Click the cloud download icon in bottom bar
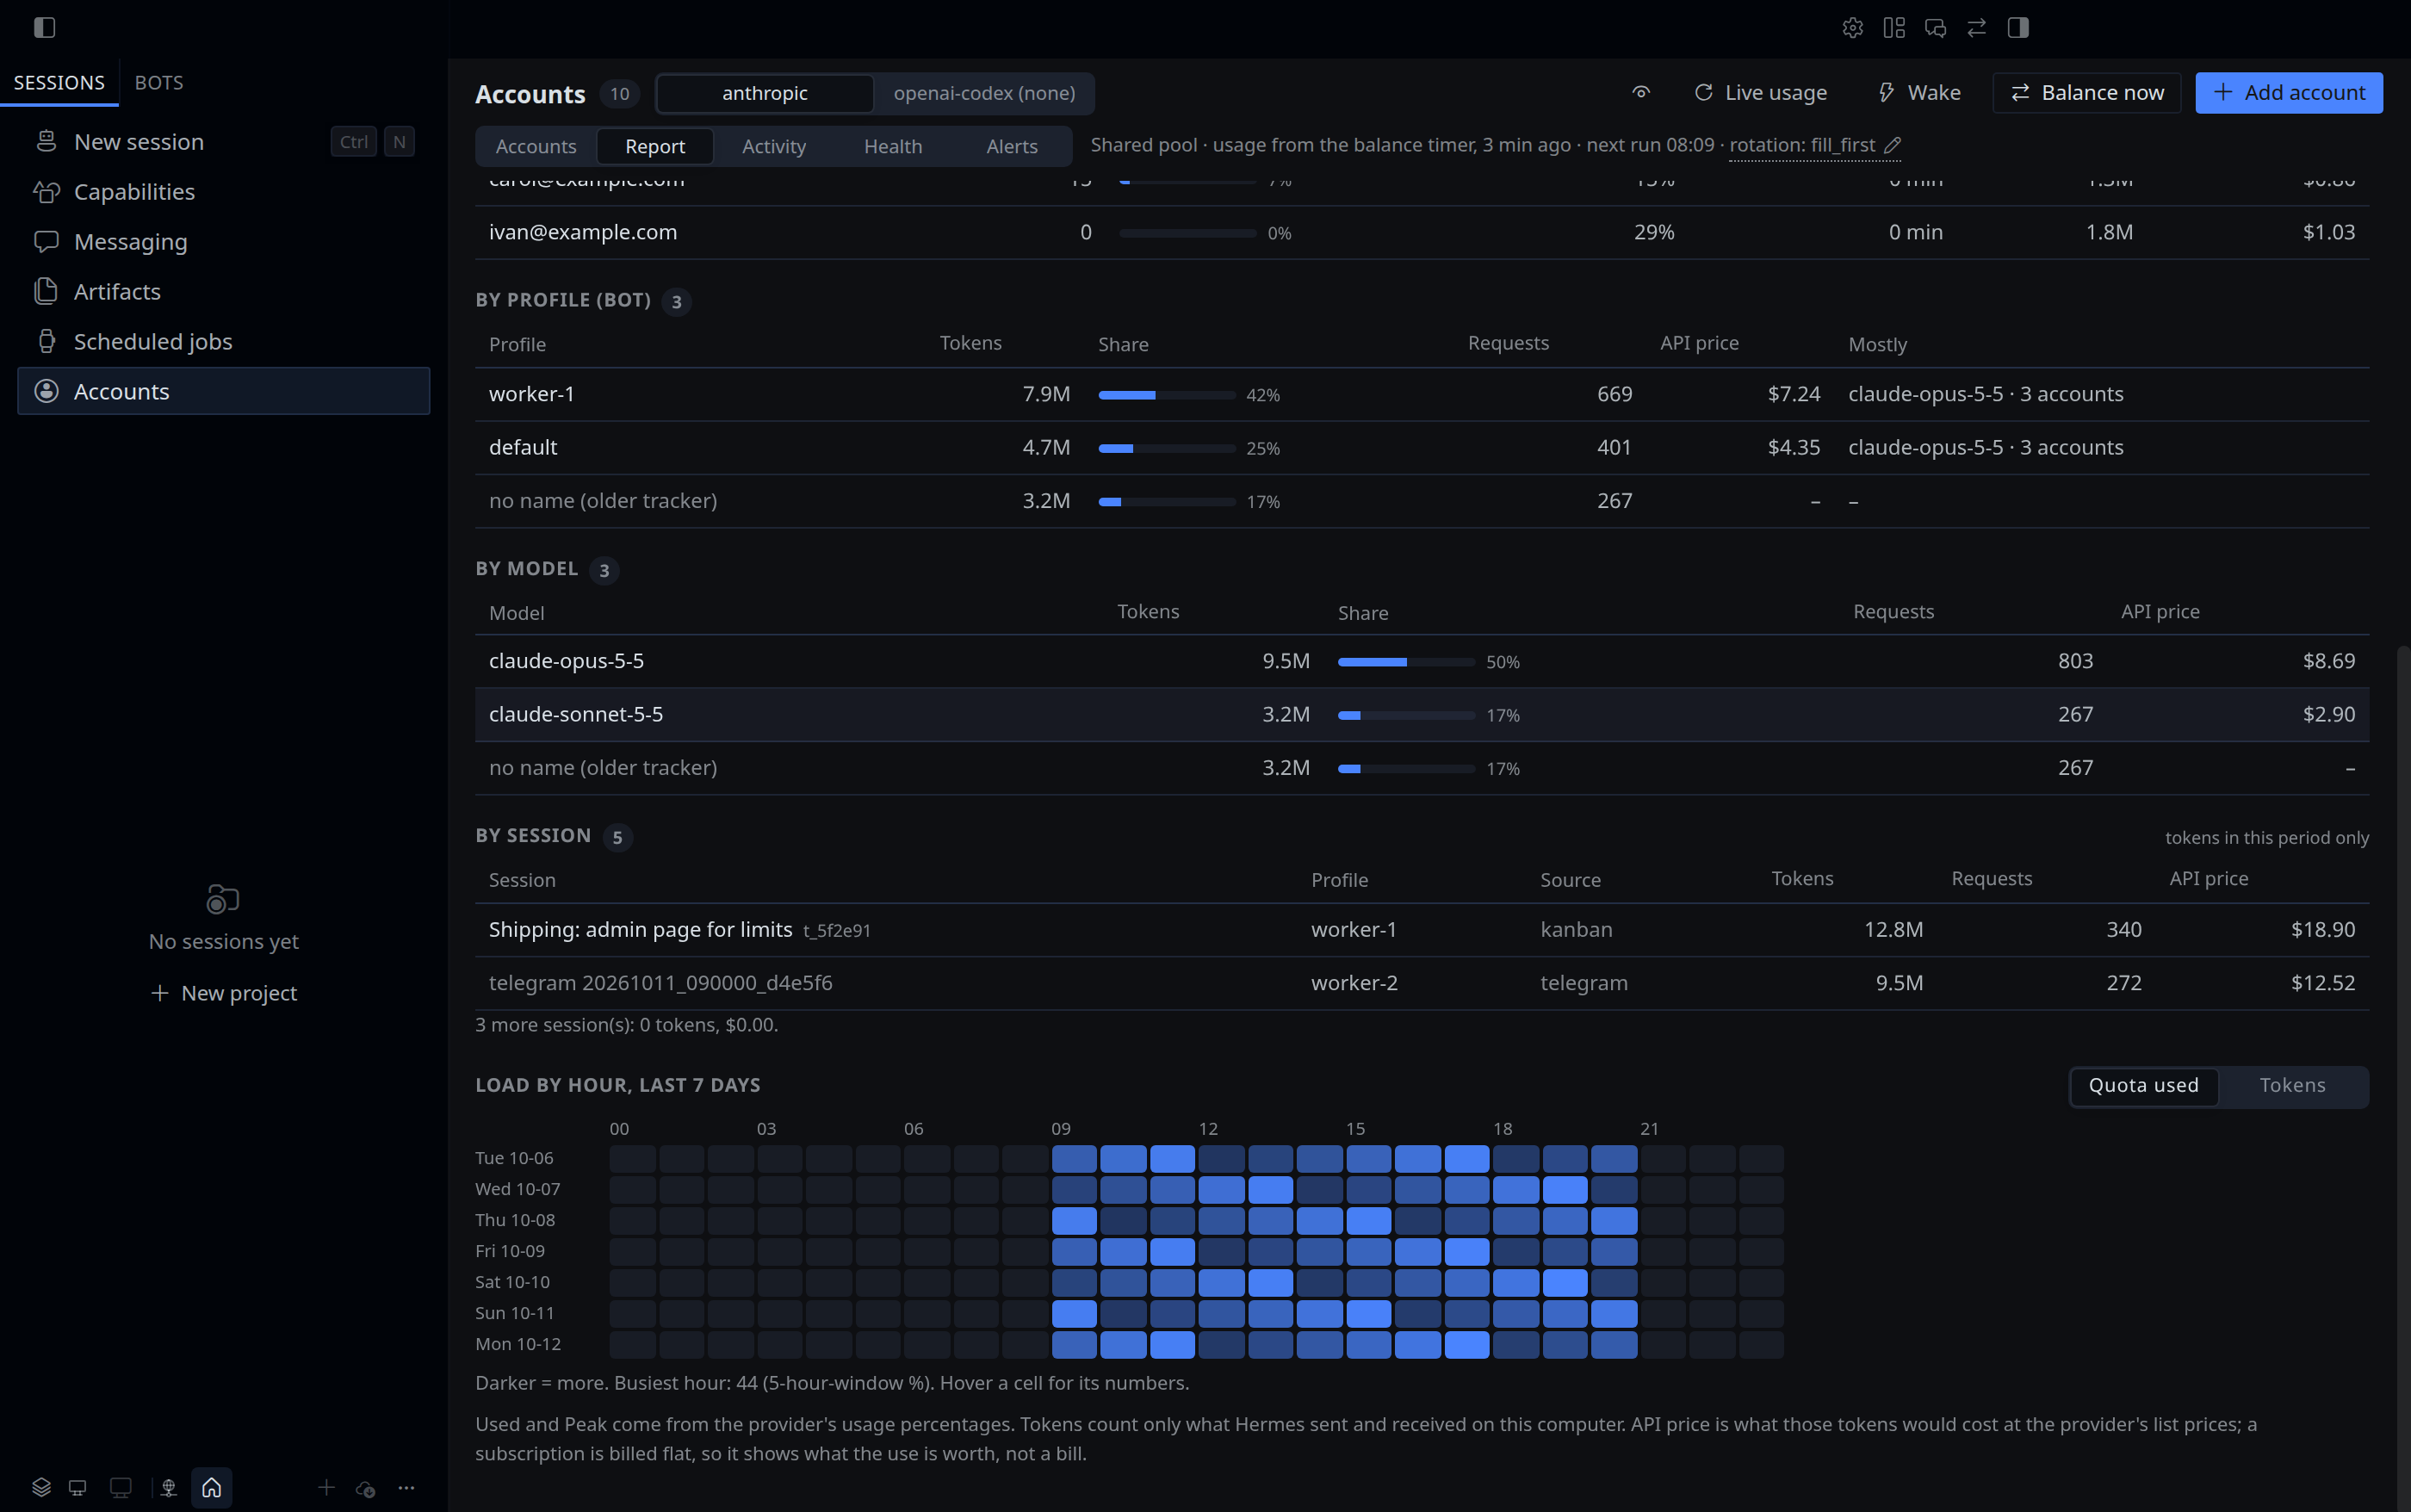The image size is (2411, 1512). coord(366,1488)
